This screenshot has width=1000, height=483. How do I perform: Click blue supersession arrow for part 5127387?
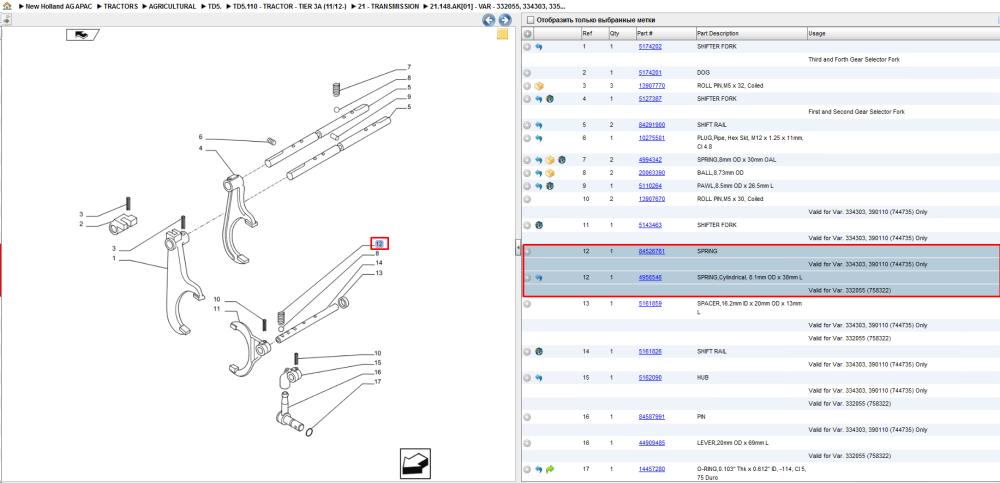[x=539, y=99]
